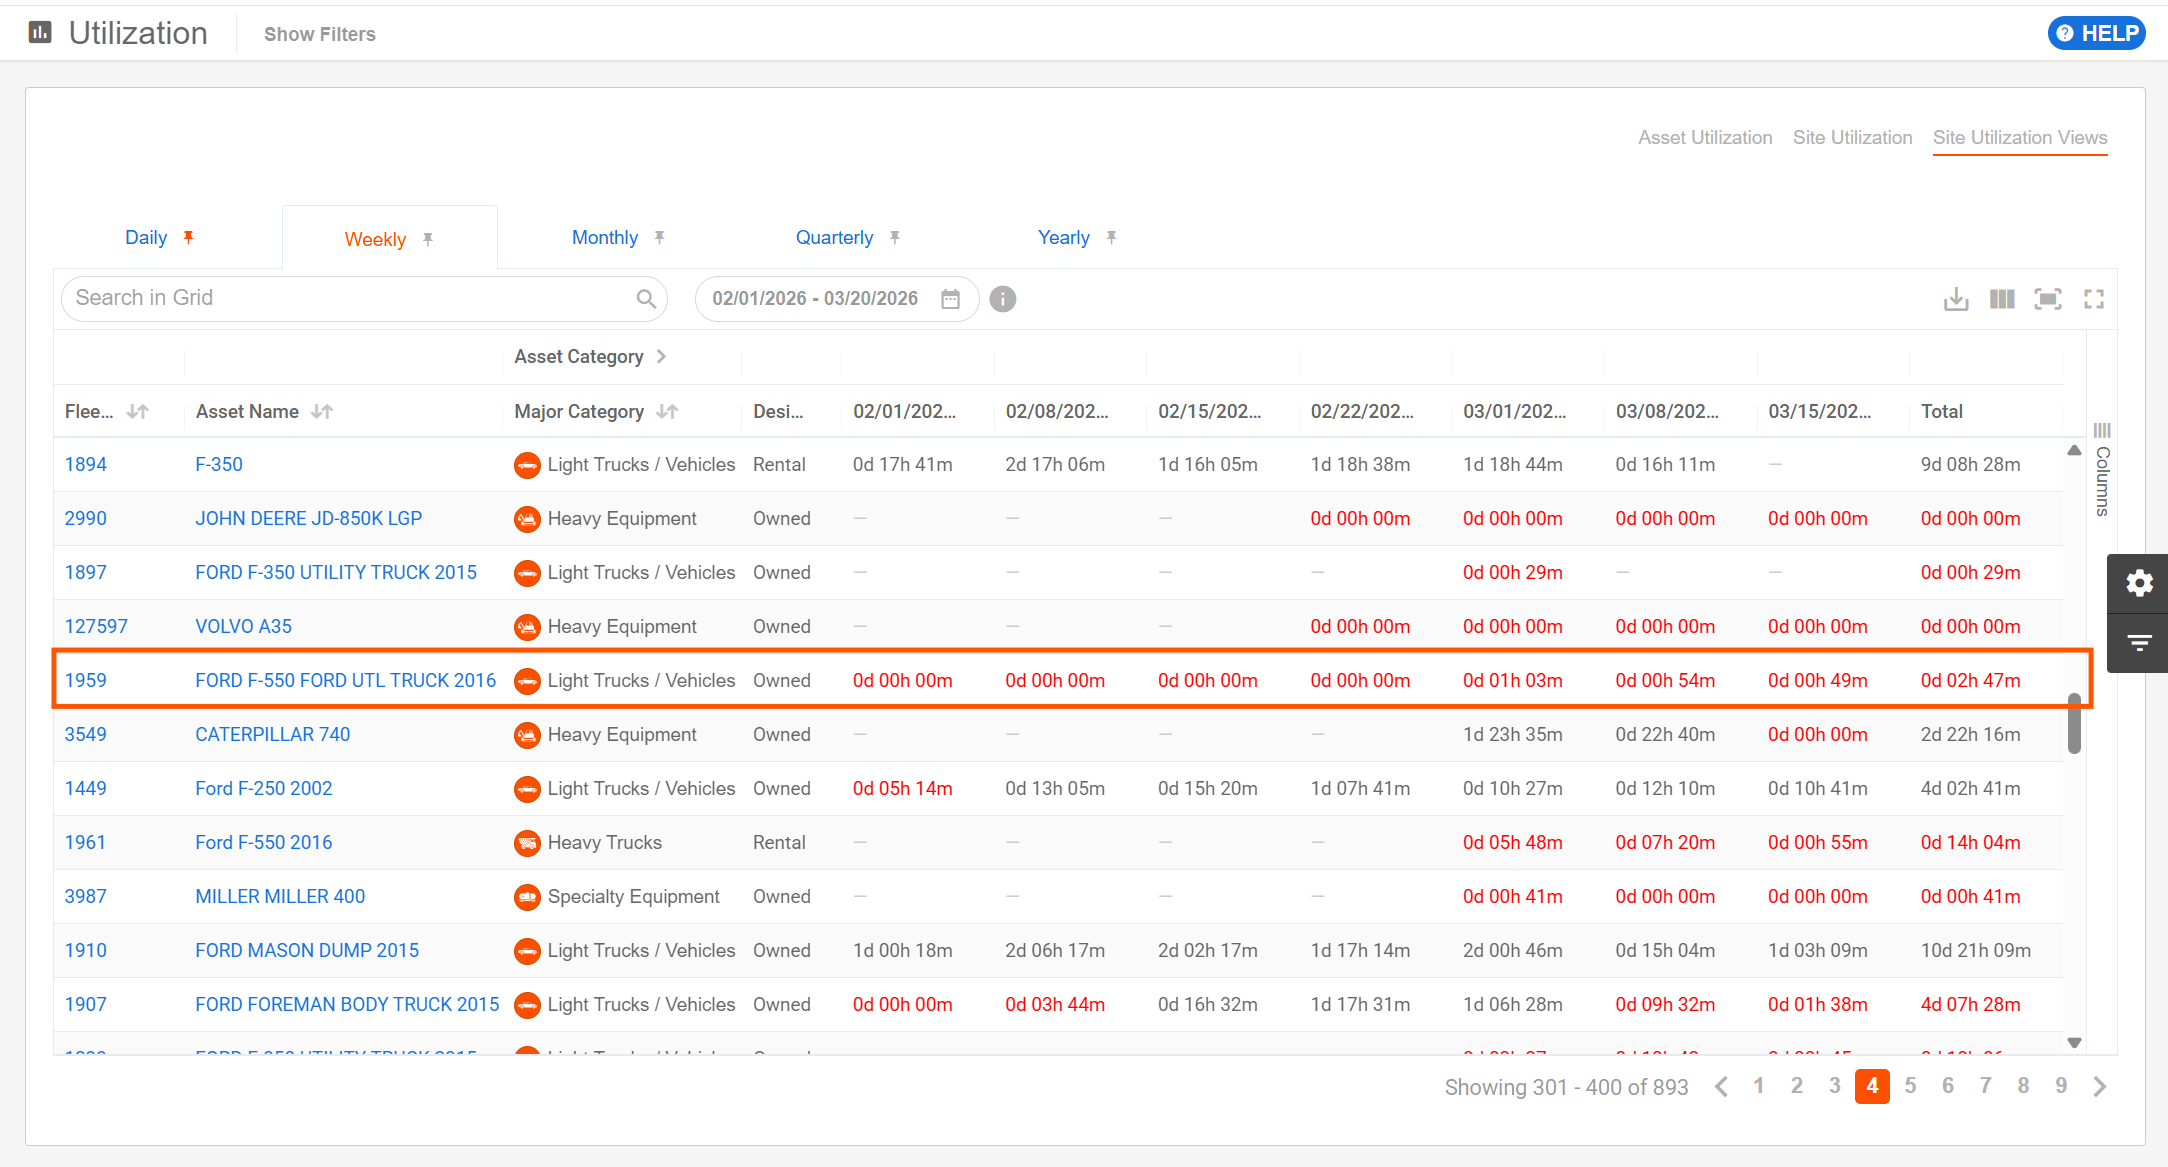Viewport: 2168px width, 1167px height.
Task: Click the Show Filters button
Action: (x=319, y=34)
